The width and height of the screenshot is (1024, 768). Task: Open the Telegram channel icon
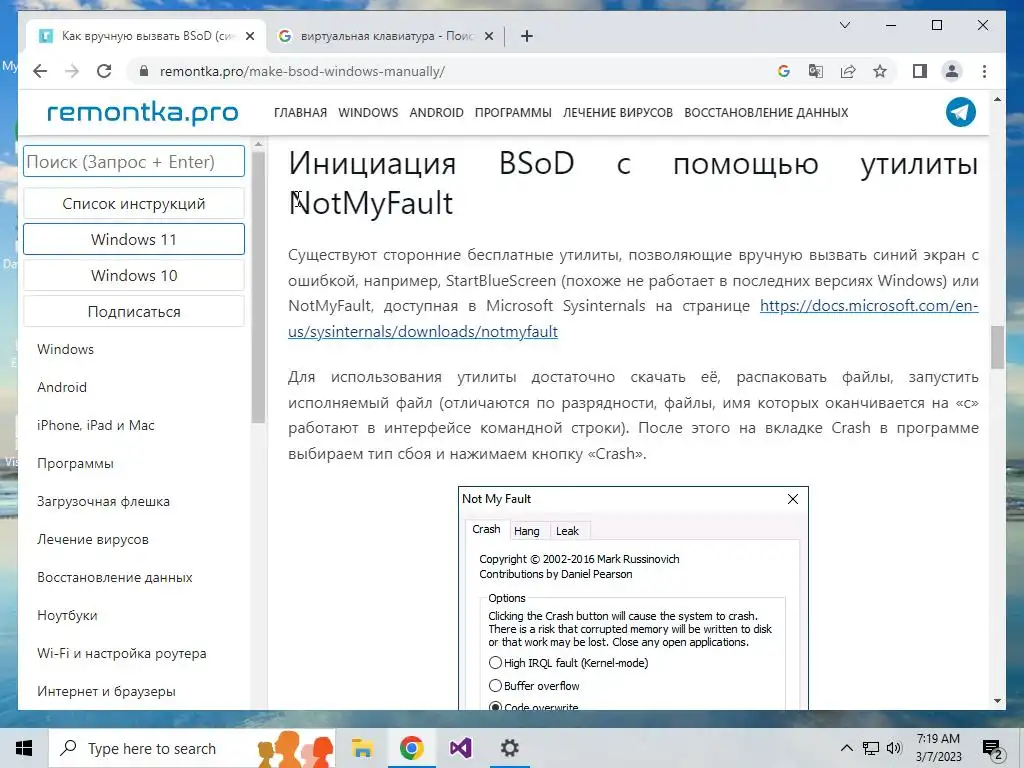click(961, 112)
